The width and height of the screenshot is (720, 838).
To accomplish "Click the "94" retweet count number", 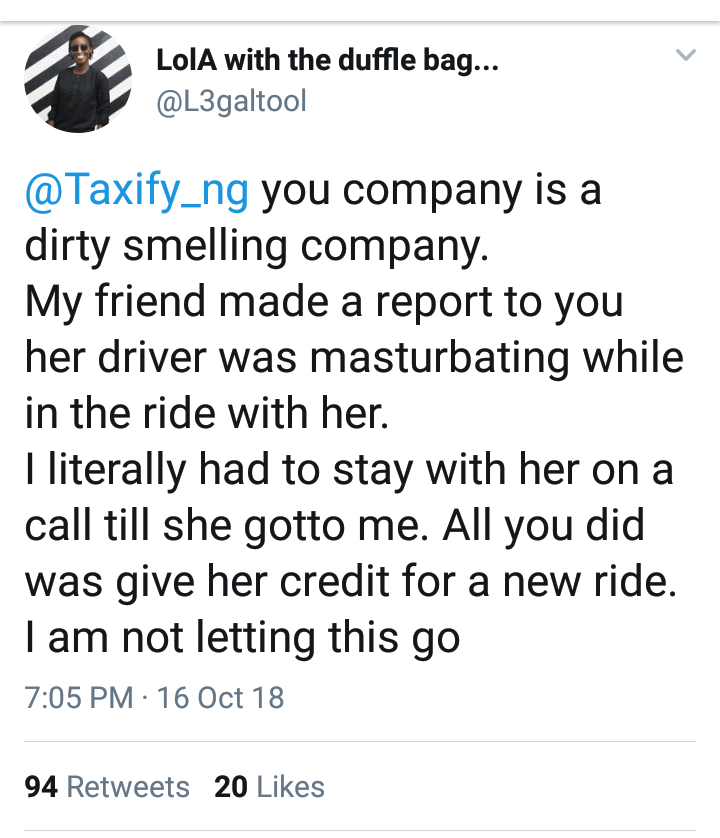I will 41,787.
